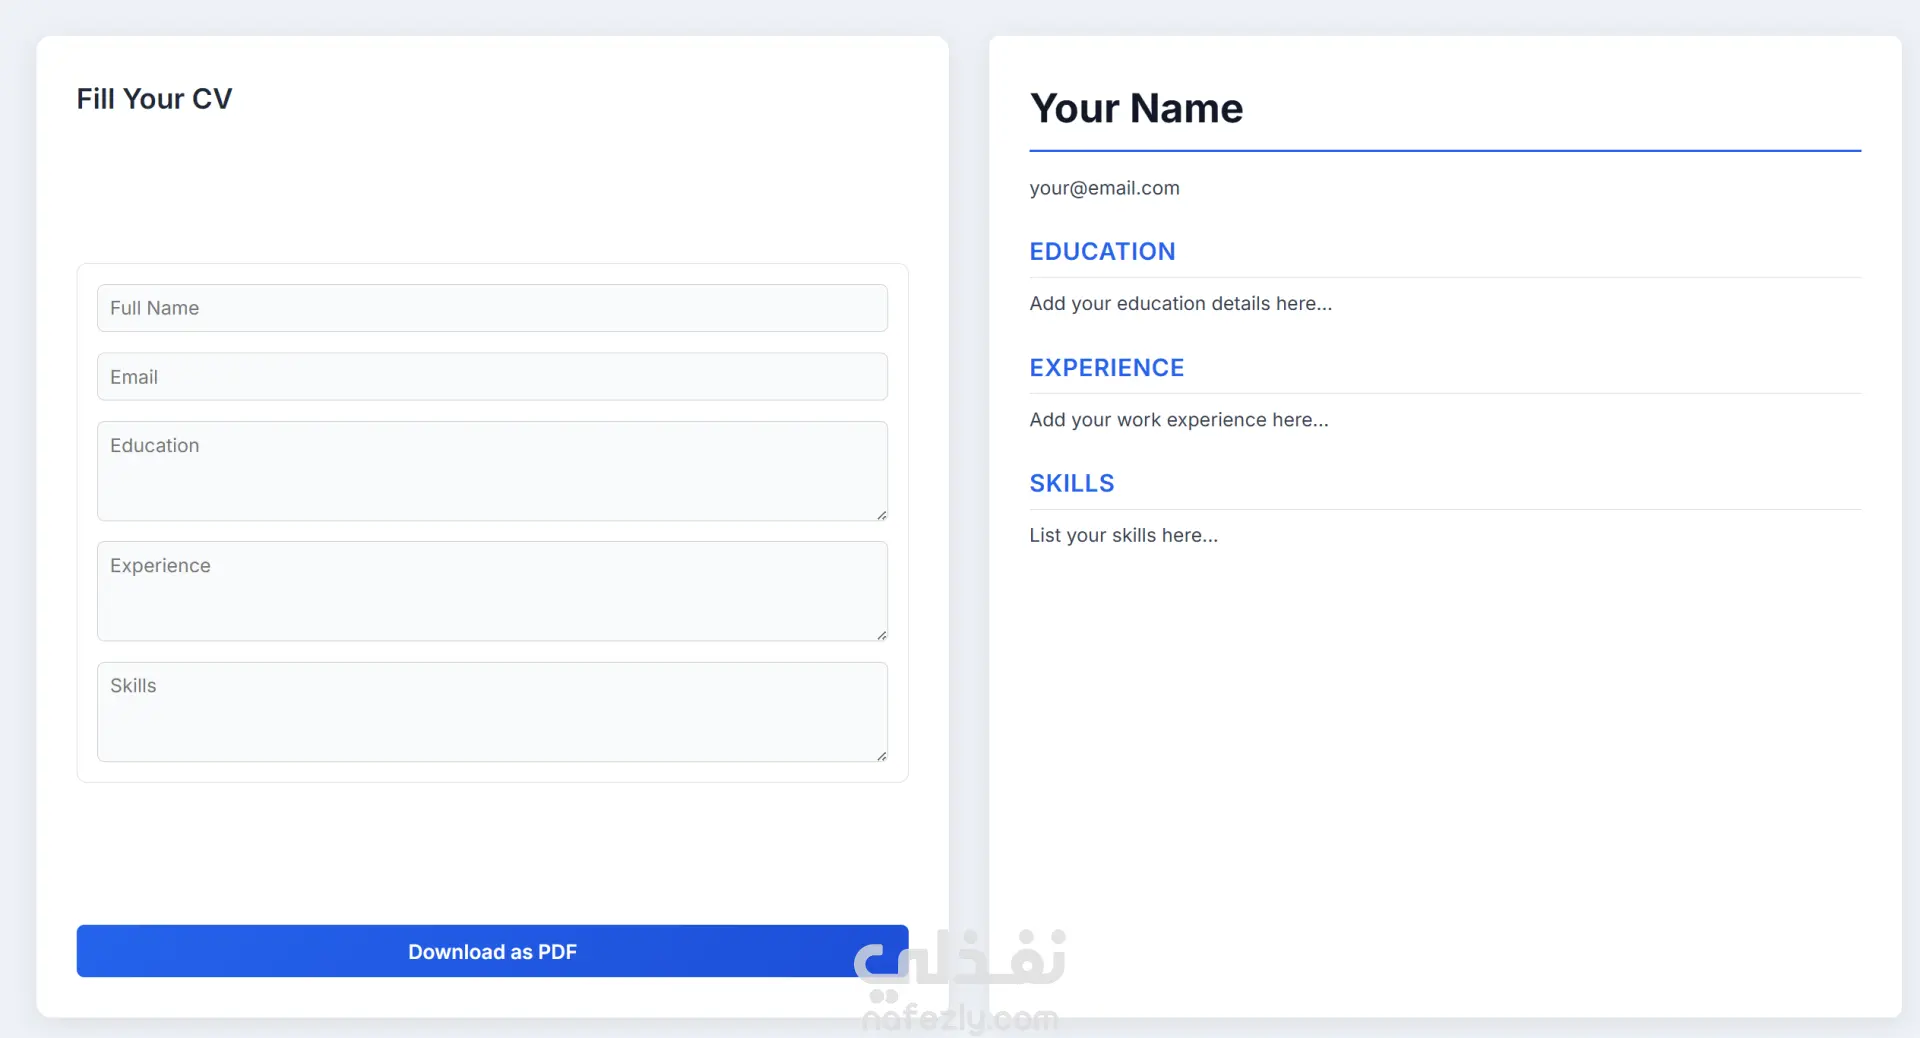Select the SKILLS section heading in preview
Screen dimensions: 1920x1038
1071,484
